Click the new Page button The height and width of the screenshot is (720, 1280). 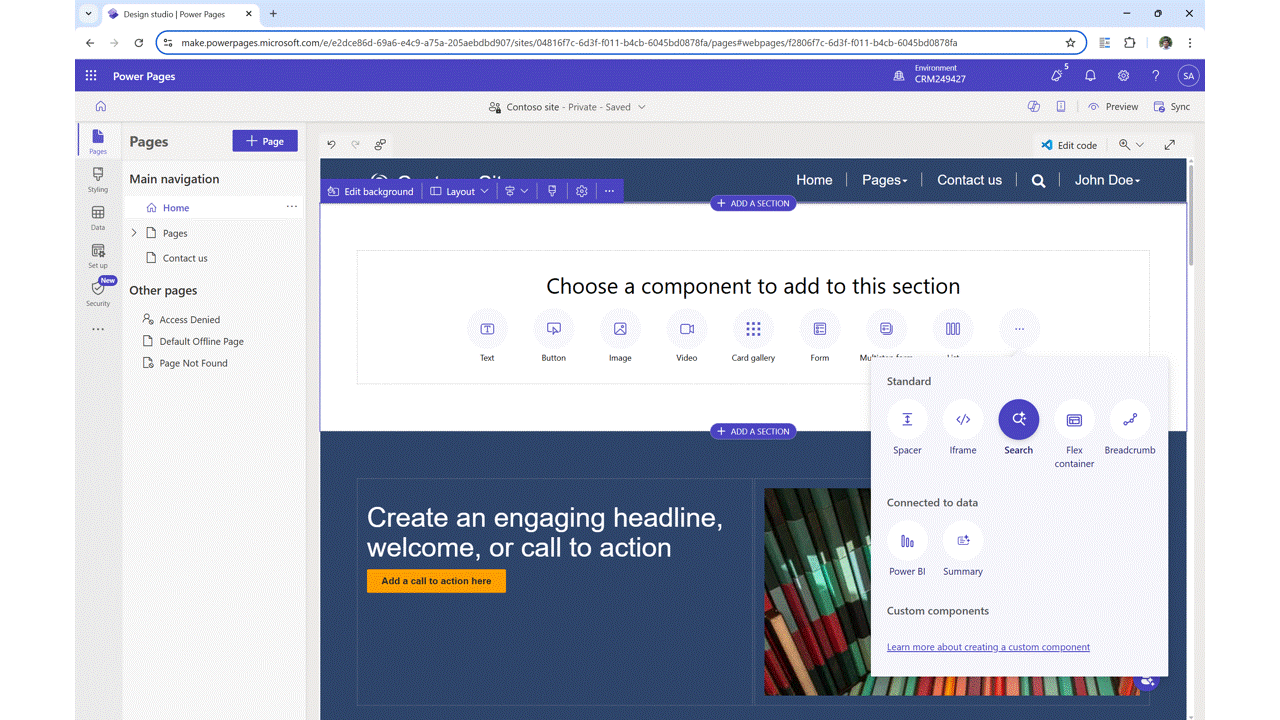click(x=265, y=141)
